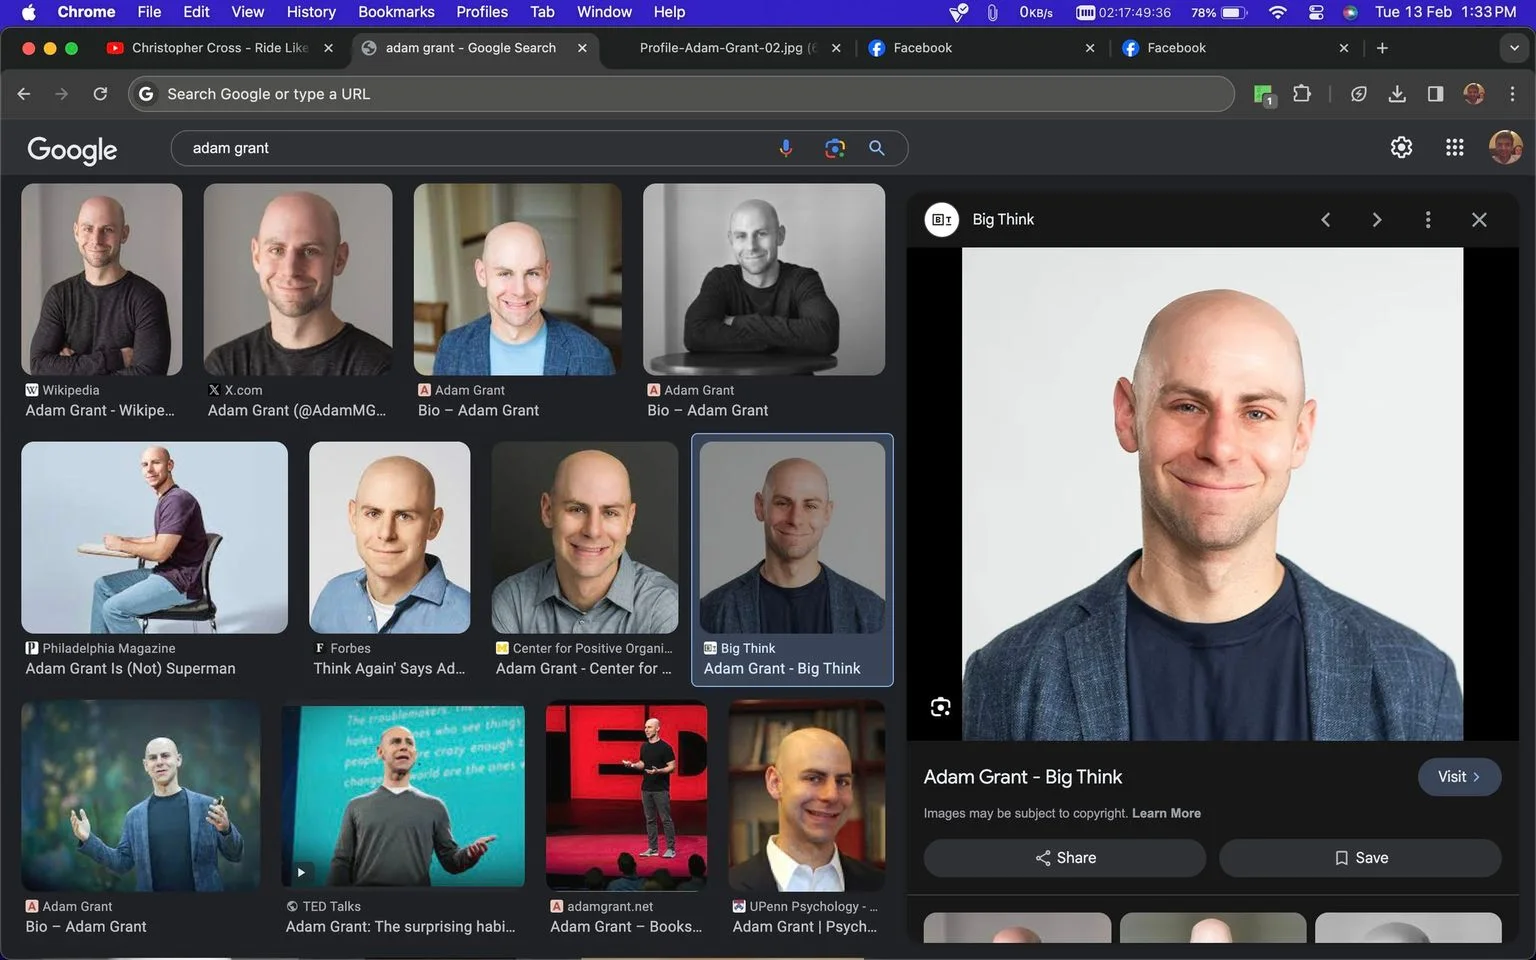Show next image in preview panel

click(1377, 220)
